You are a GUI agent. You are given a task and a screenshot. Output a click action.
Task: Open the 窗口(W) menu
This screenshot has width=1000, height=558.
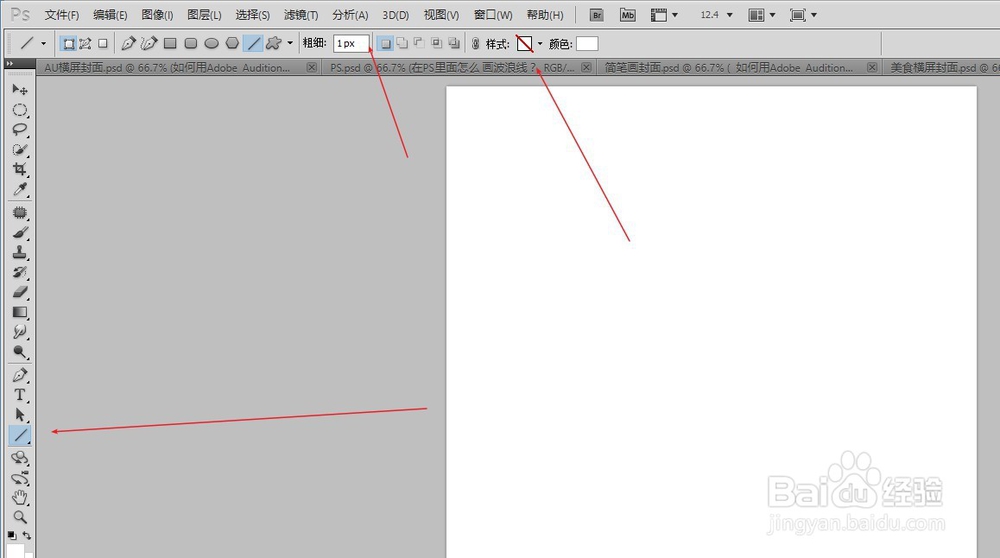click(x=493, y=15)
